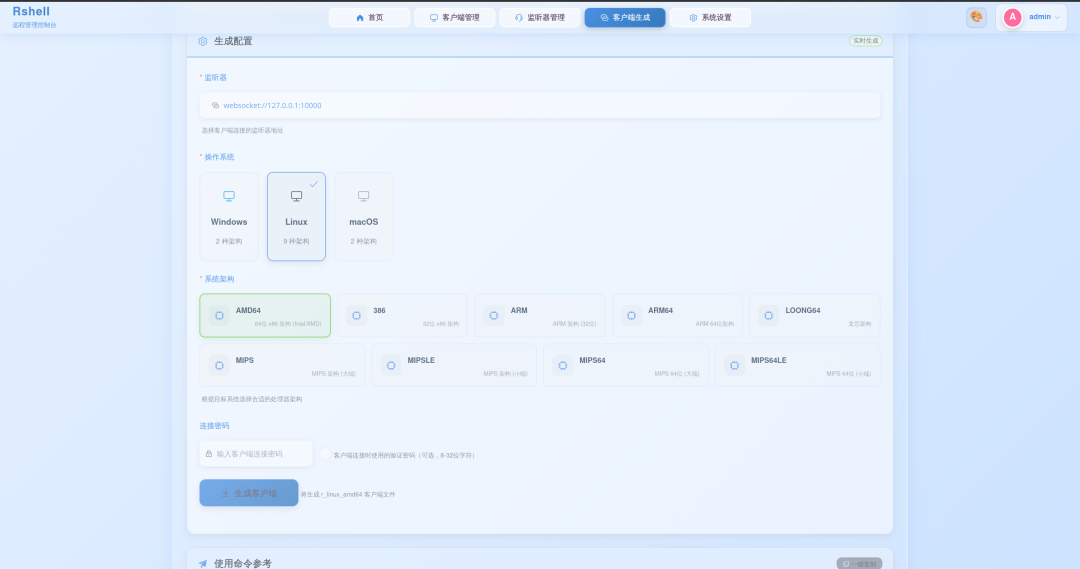Click the admin avatar circle
Screen dimensions: 1080x569
1012,17
